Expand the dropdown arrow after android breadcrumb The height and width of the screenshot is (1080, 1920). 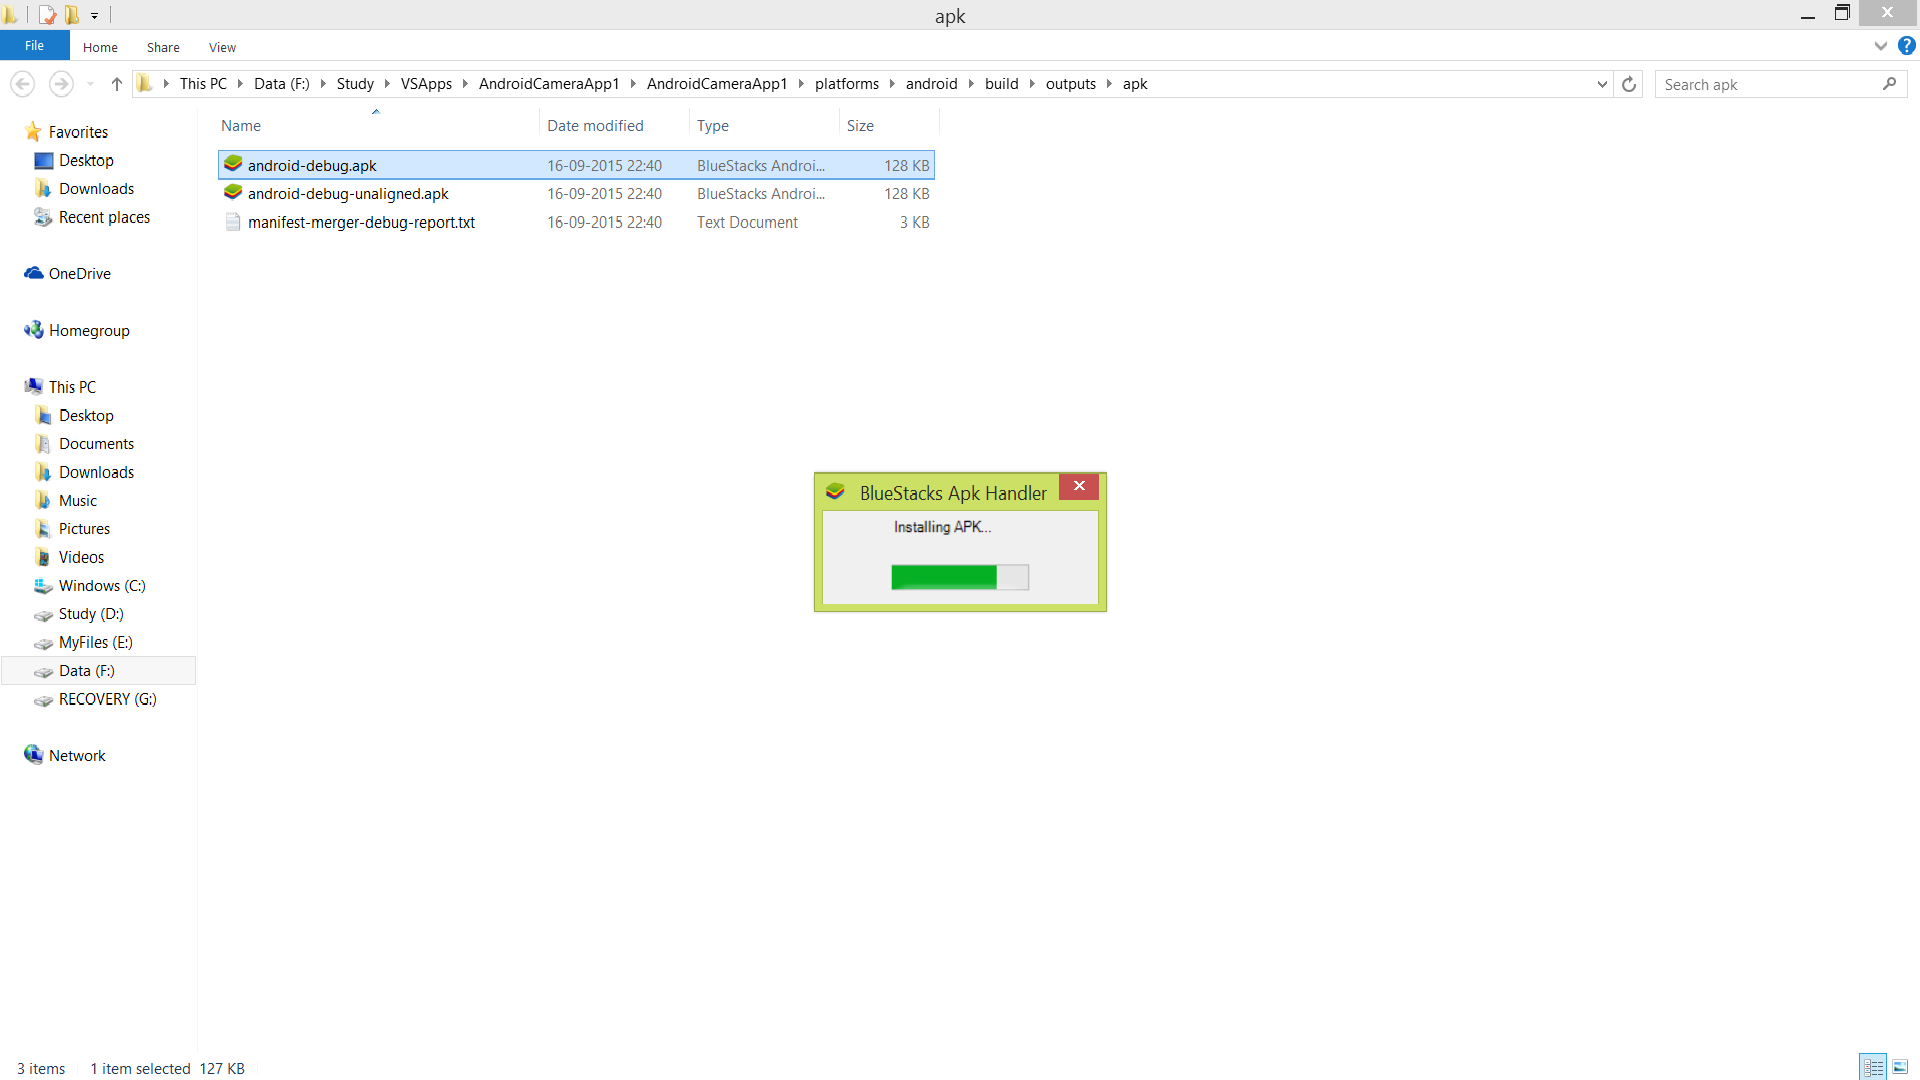point(971,84)
